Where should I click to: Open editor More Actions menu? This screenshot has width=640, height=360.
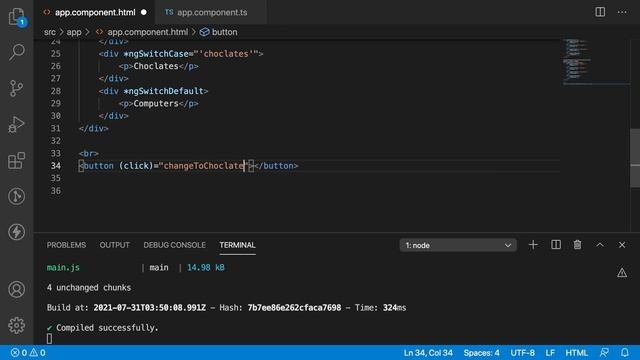tap(622, 12)
